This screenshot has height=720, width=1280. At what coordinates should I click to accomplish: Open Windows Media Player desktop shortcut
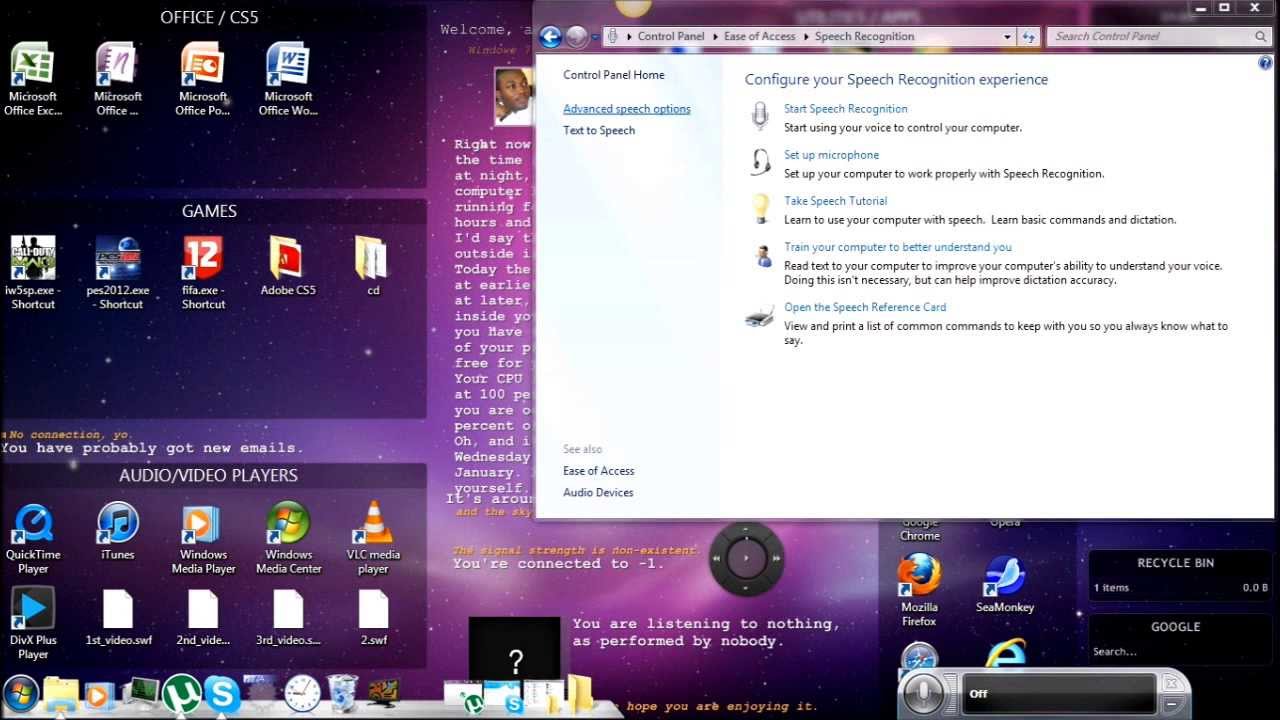[203, 539]
